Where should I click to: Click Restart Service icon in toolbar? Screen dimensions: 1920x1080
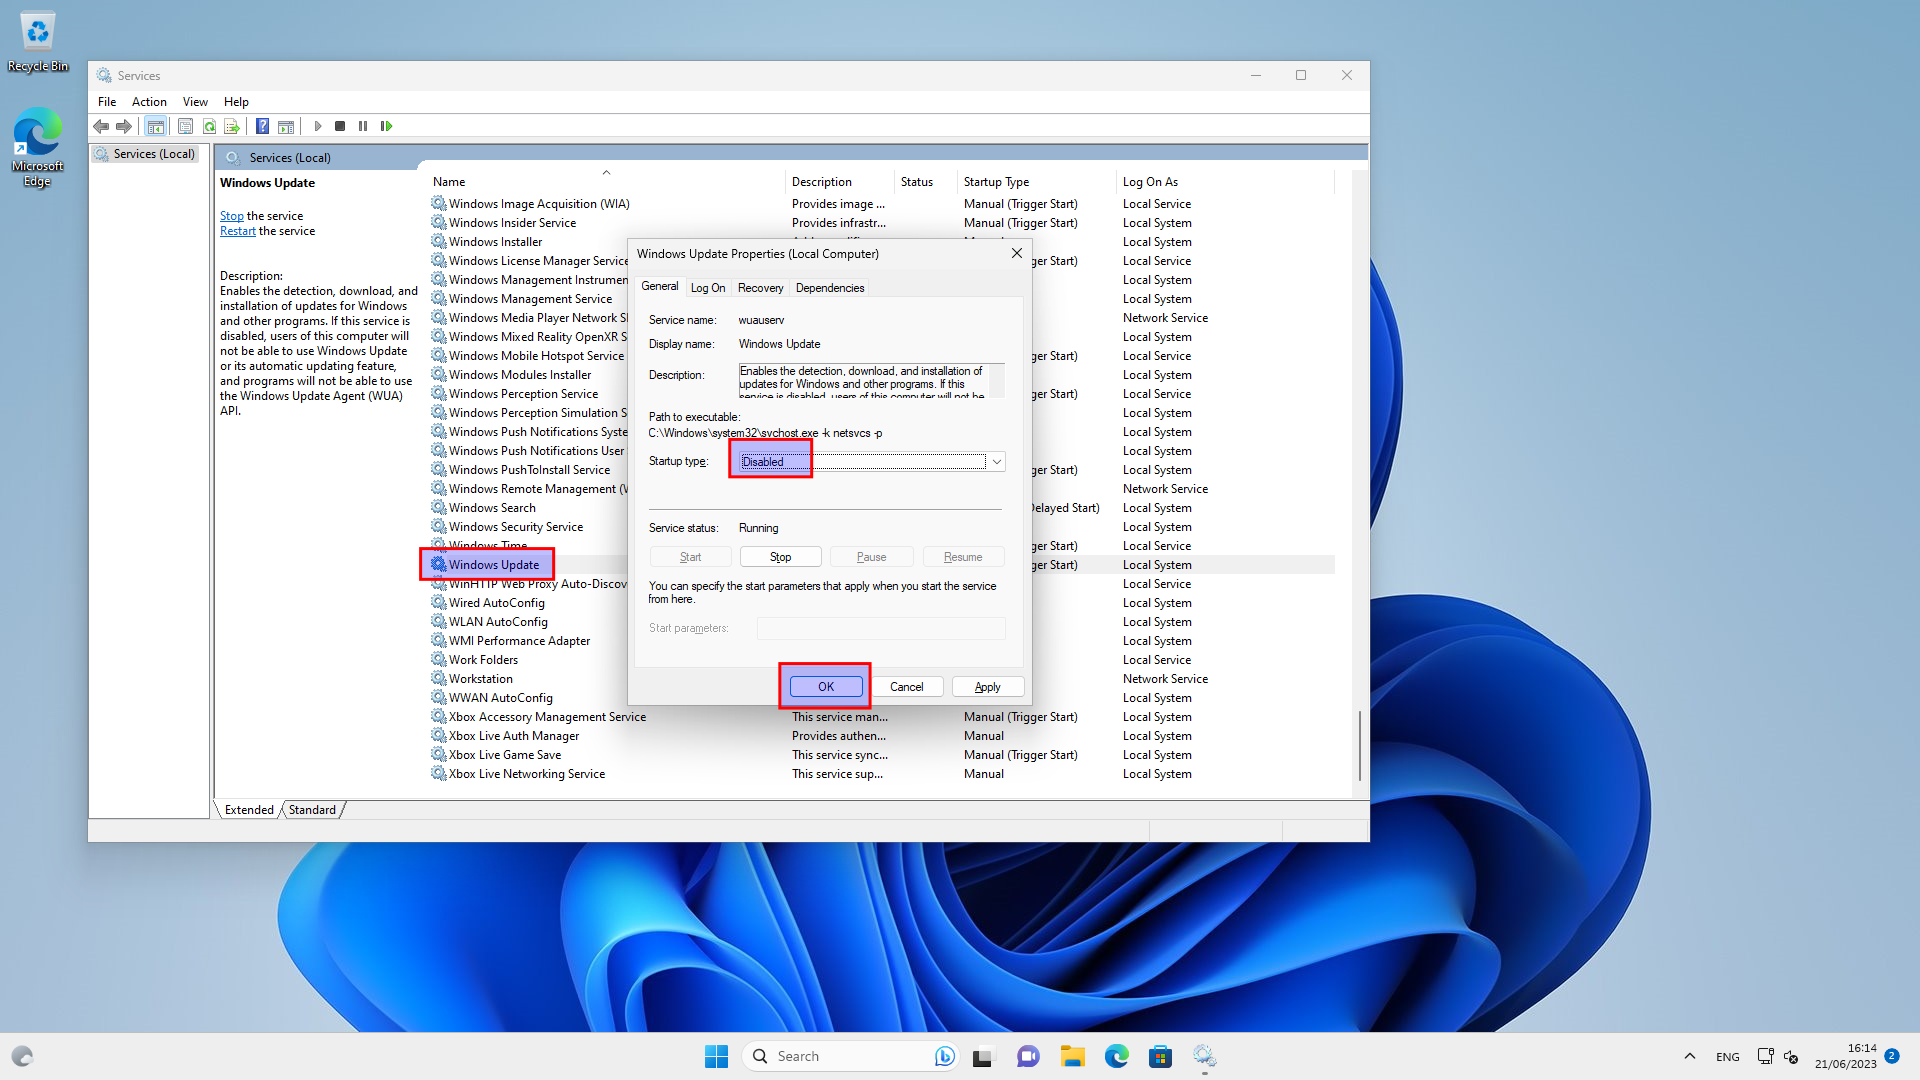tap(387, 126)
